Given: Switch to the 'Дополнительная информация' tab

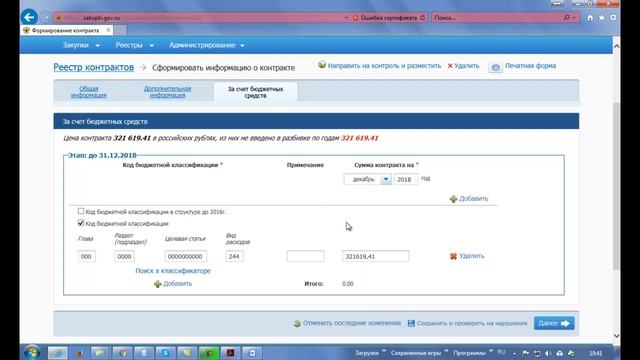Looking at the screenshot, I should point(167,92).
